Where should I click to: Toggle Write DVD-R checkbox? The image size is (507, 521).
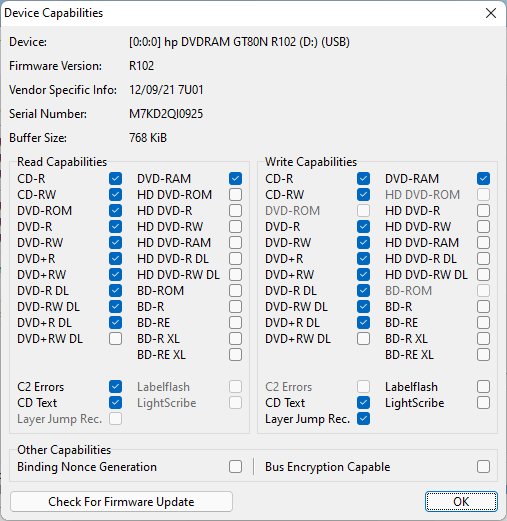tap(363, 226)
